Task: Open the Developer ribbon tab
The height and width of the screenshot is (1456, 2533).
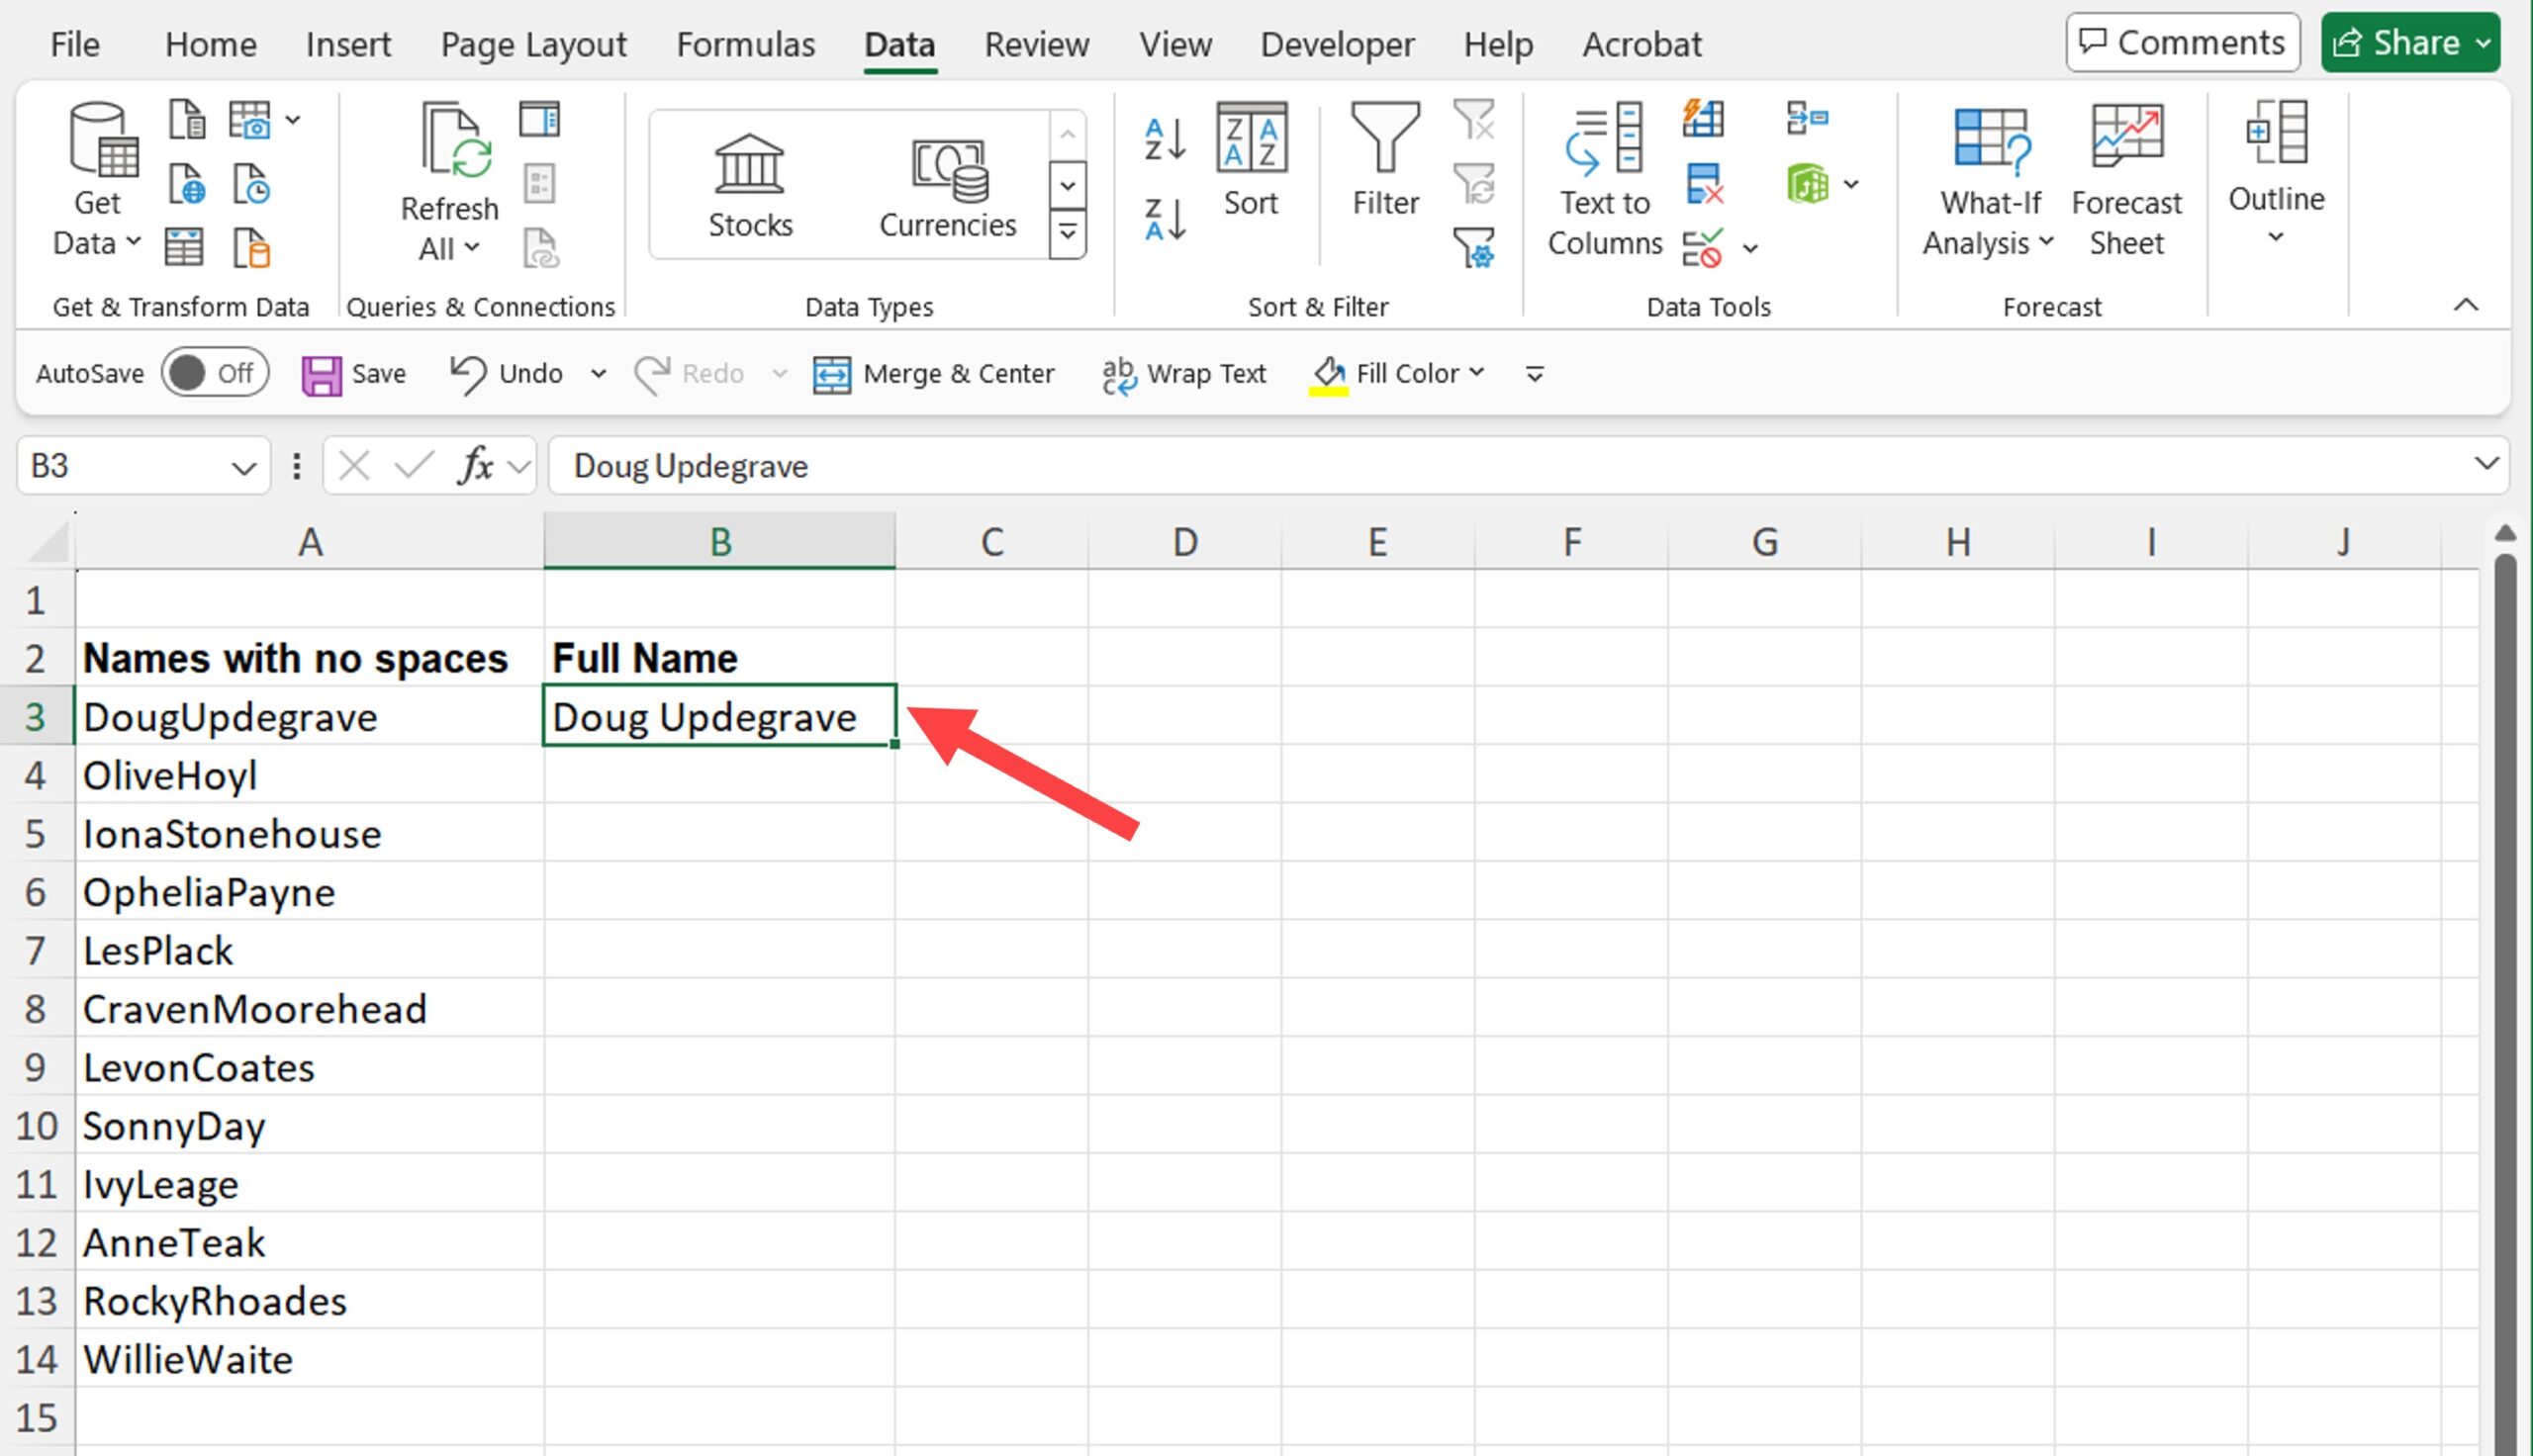Action: (x=1337, y=44)
